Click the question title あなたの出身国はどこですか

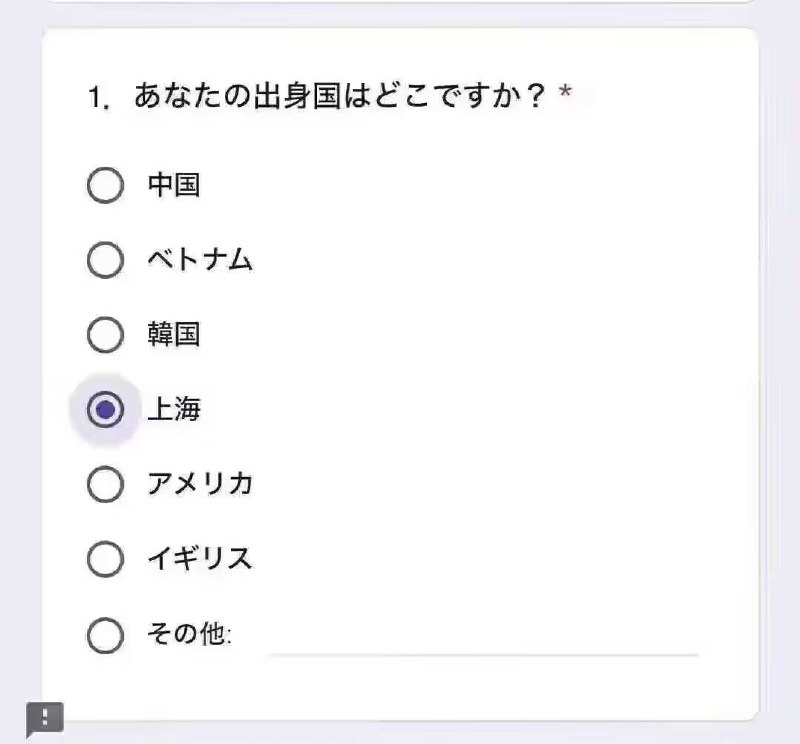340,96
